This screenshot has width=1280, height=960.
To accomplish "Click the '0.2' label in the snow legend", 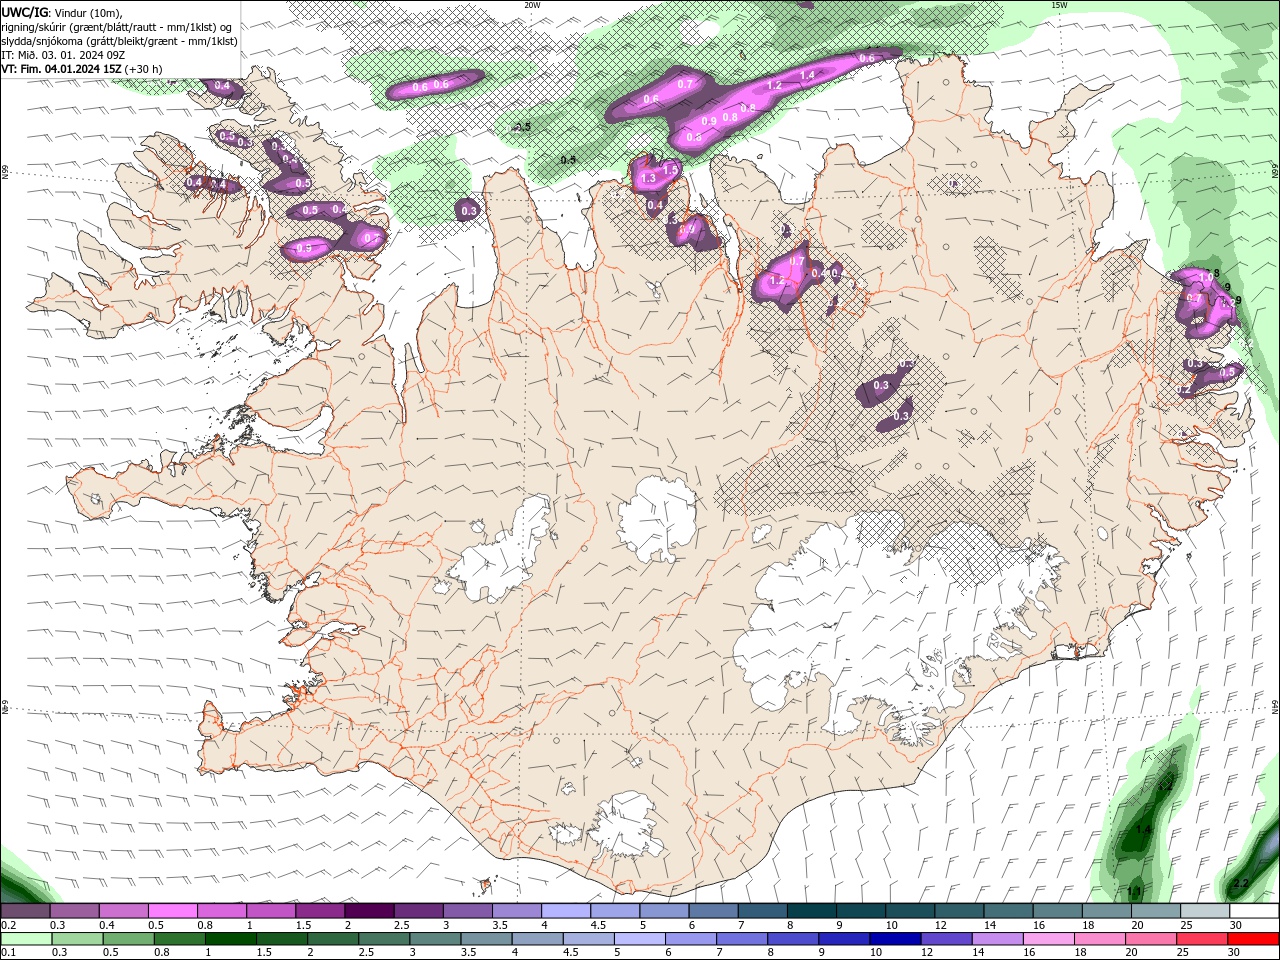I will click(x=8, y=925).
